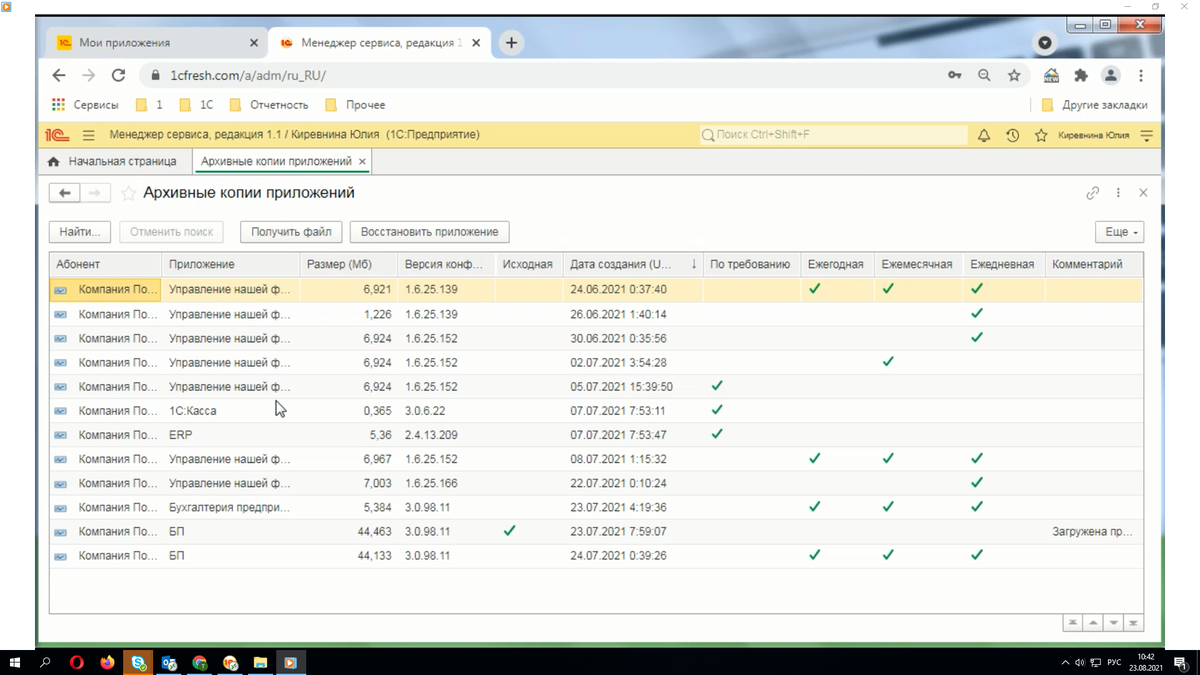The height and width of the screenshot is (675, 1200).
Task: Open Opera from the taskbar
Action: click(77, 662)
